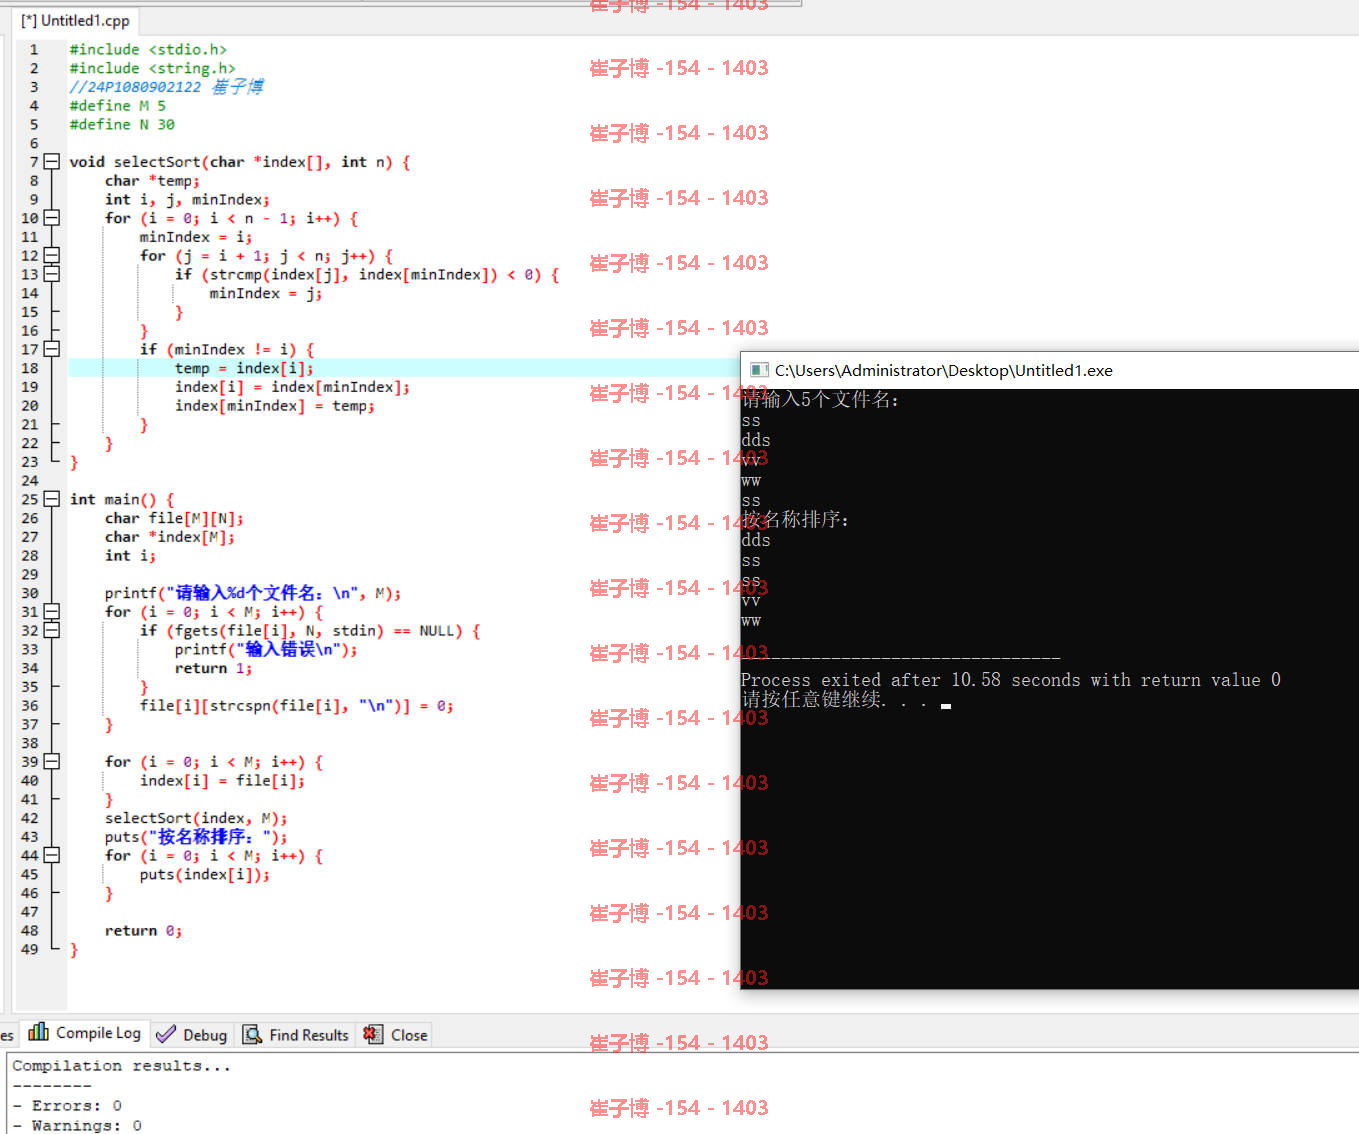Collapse the fgets if block fold at line 32

[x=52, y=630]
